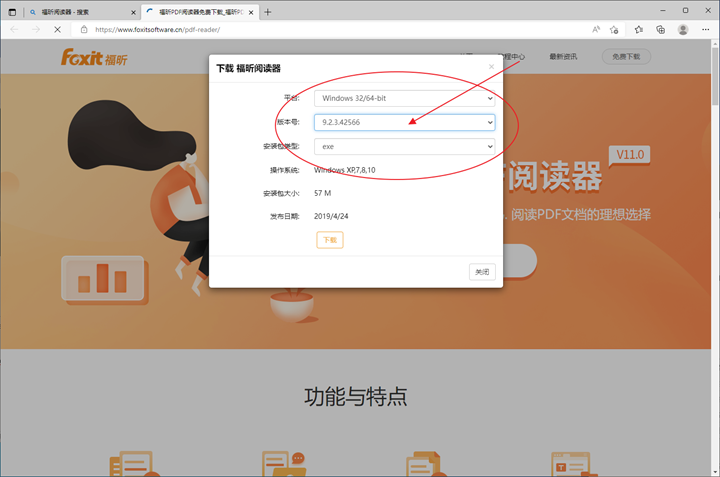Open the tab actions menu icon
This screenshot has width=720, height=477.
pos(12,12)
